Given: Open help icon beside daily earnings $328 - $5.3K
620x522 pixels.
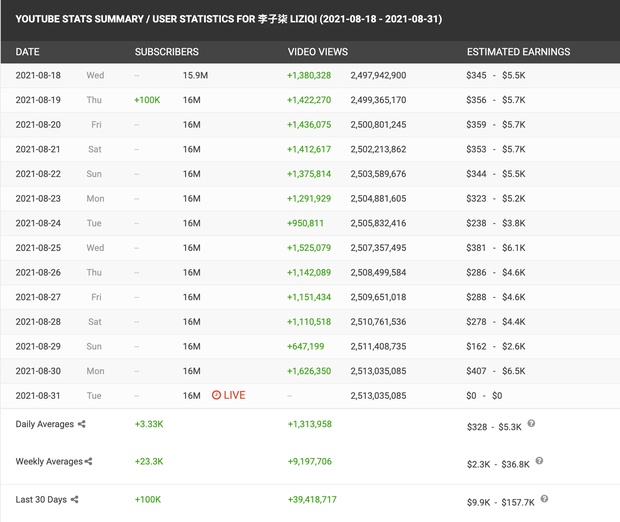Looking at the screenshot, I should (531, 423).
